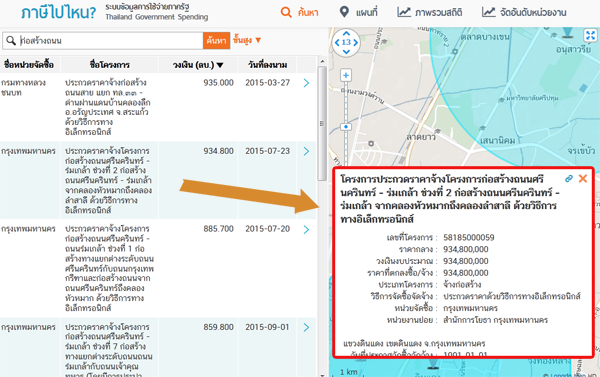This screenshot has width=600, height=377.
Task: Click the map zoom-in plus button
Action: click(x=346, y=75)
